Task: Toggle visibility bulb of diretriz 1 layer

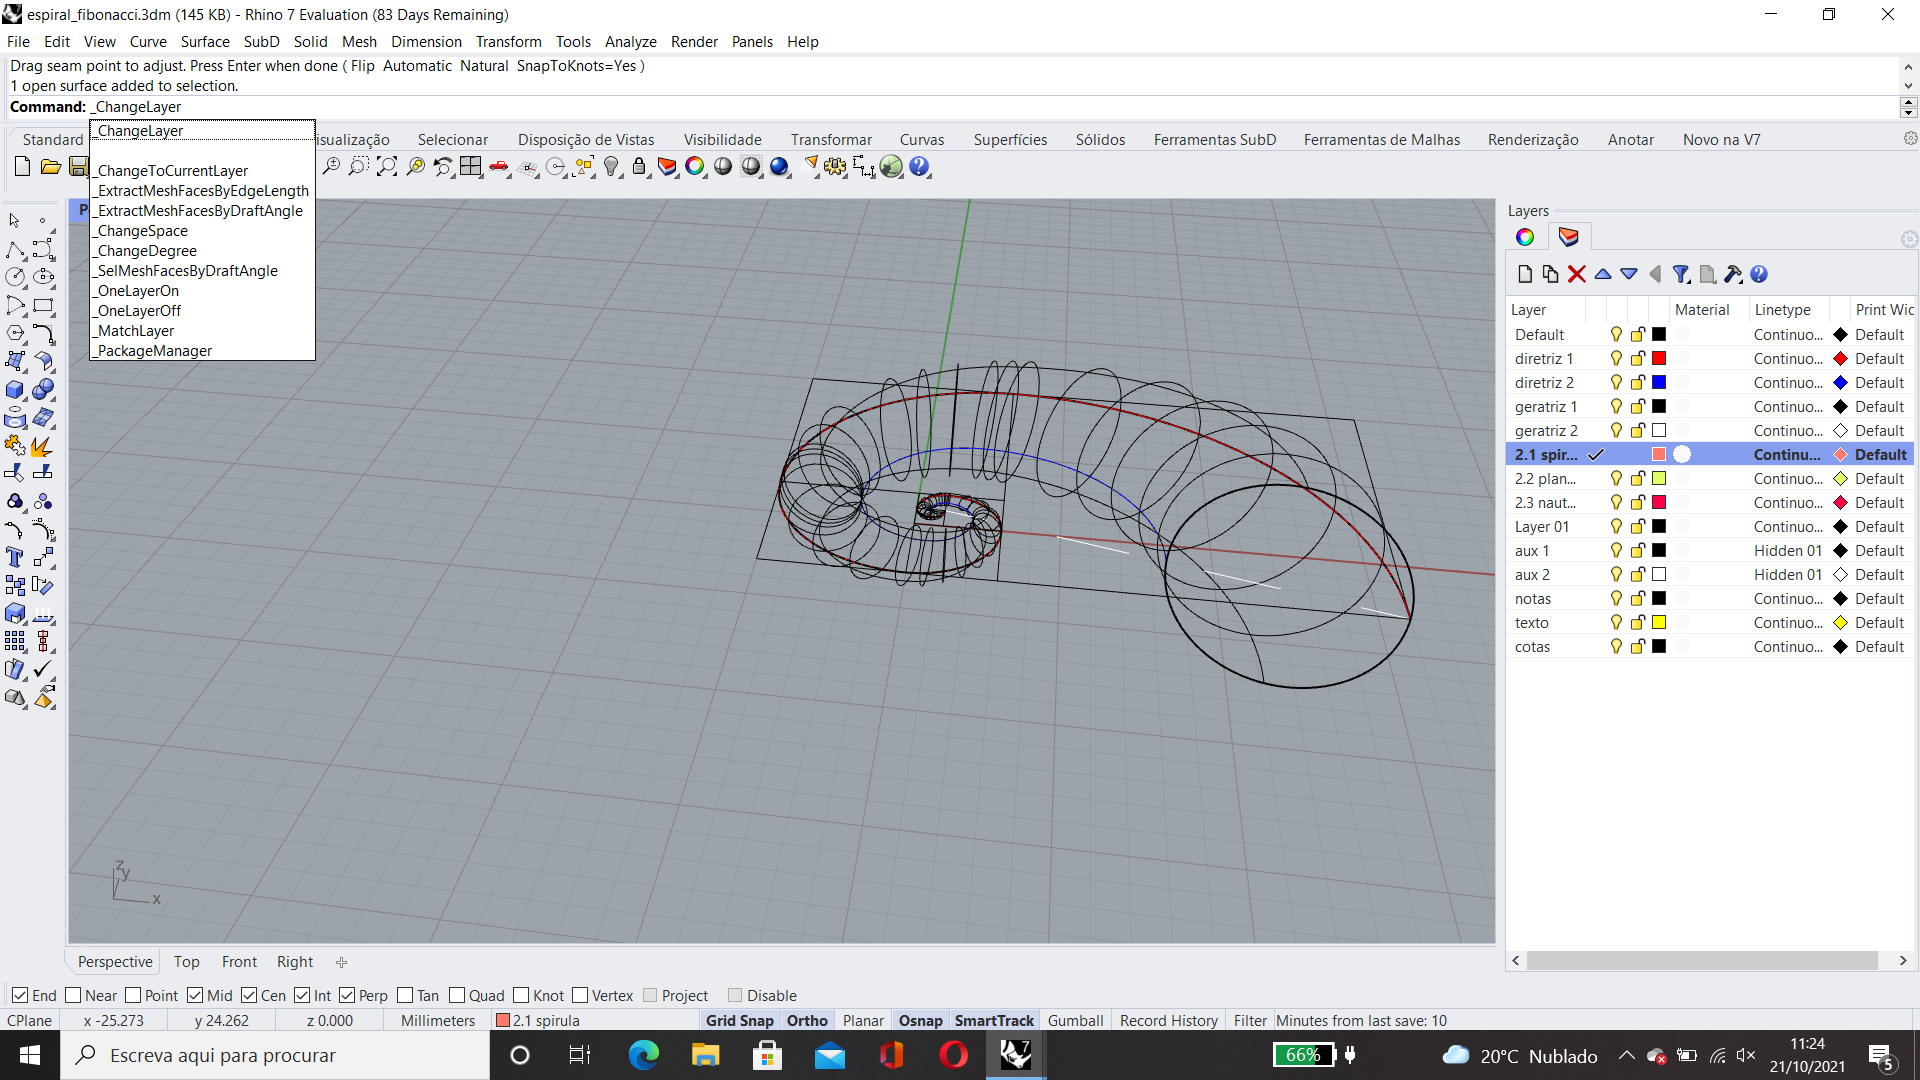Action: (x=1616, y=358)
